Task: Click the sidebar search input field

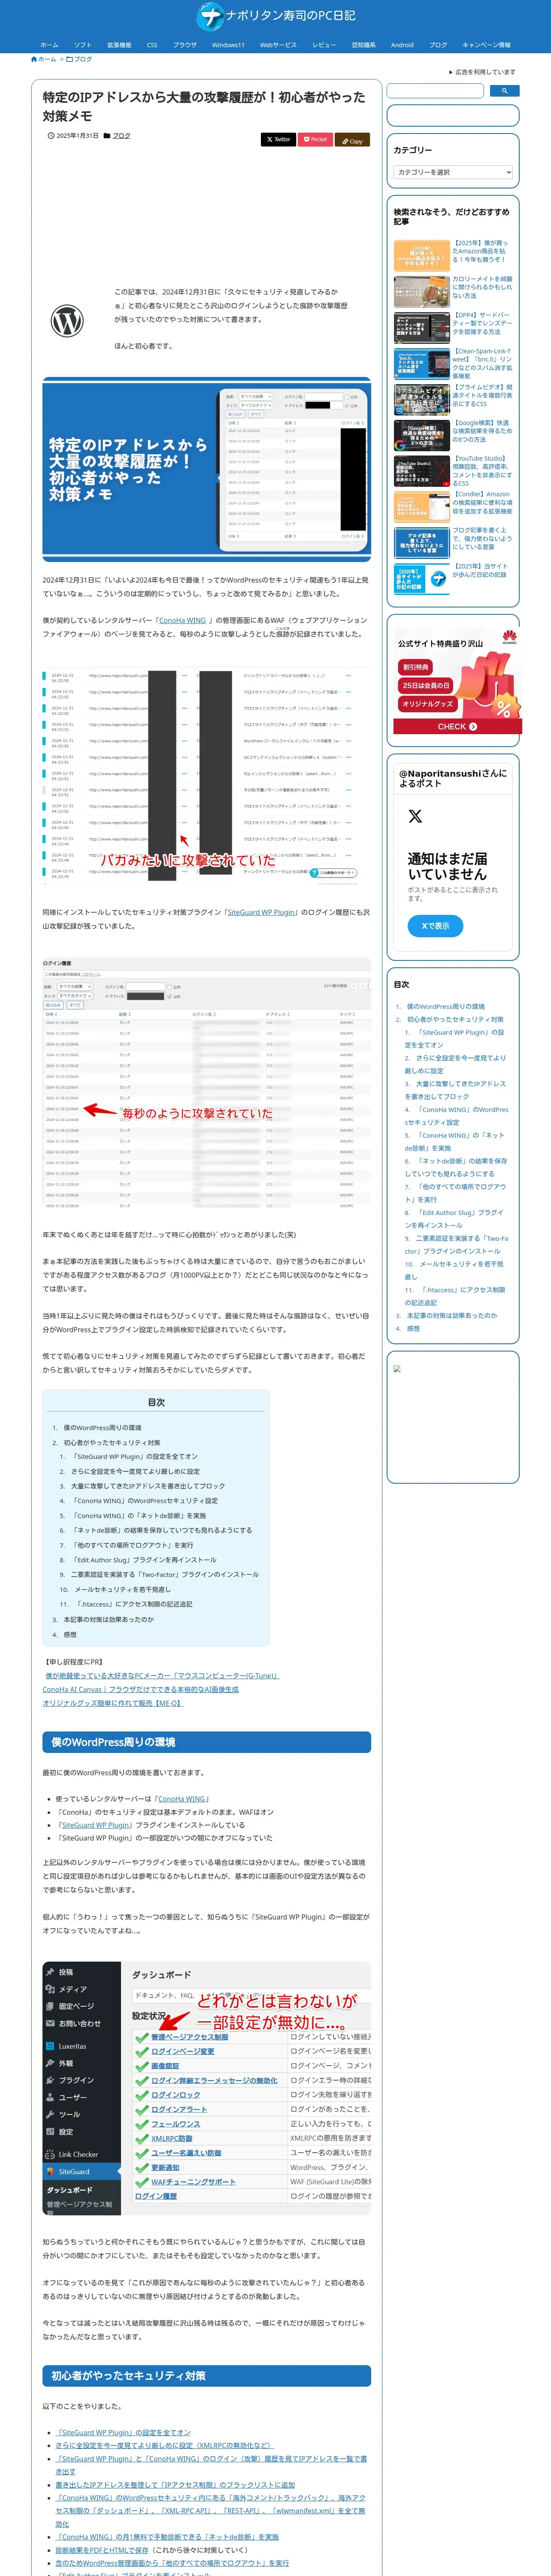Action: [x=435, y=91]
